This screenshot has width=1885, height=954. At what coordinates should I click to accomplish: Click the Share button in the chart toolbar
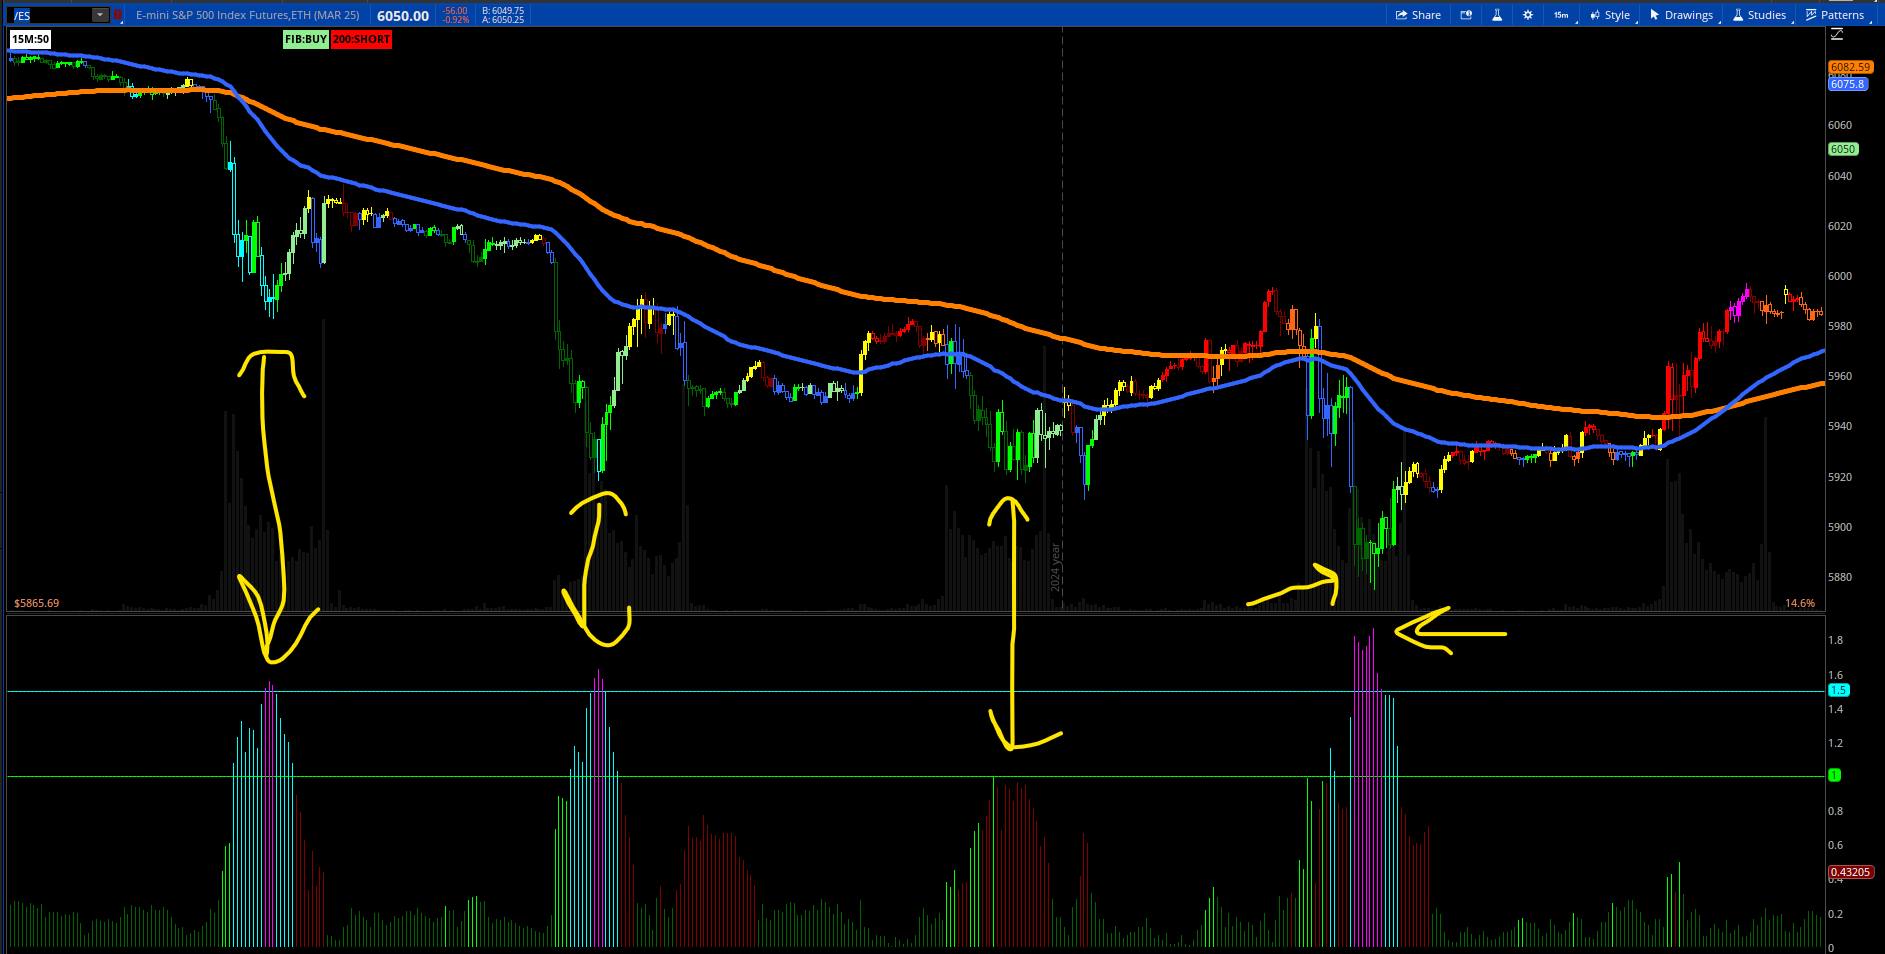[1418, 15]
